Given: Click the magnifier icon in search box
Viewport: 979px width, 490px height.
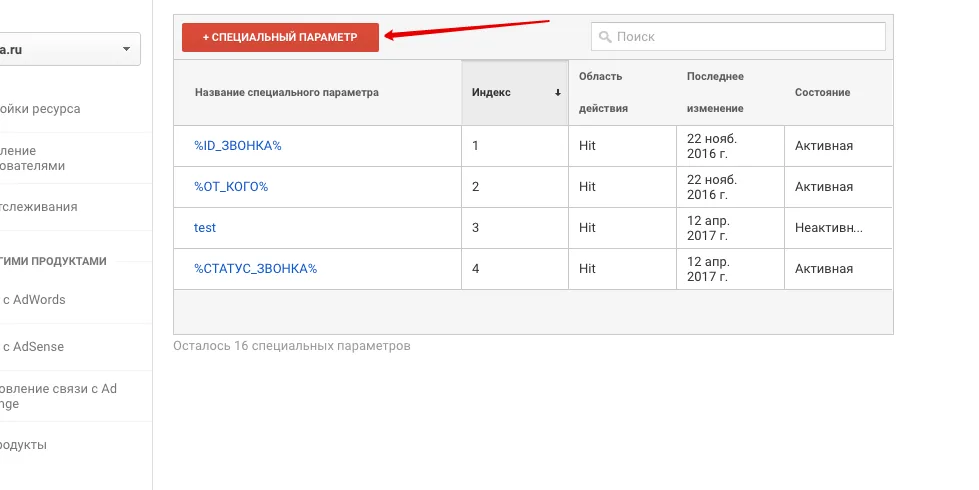Looking at the screenshot, I should [x=604, y=37].
